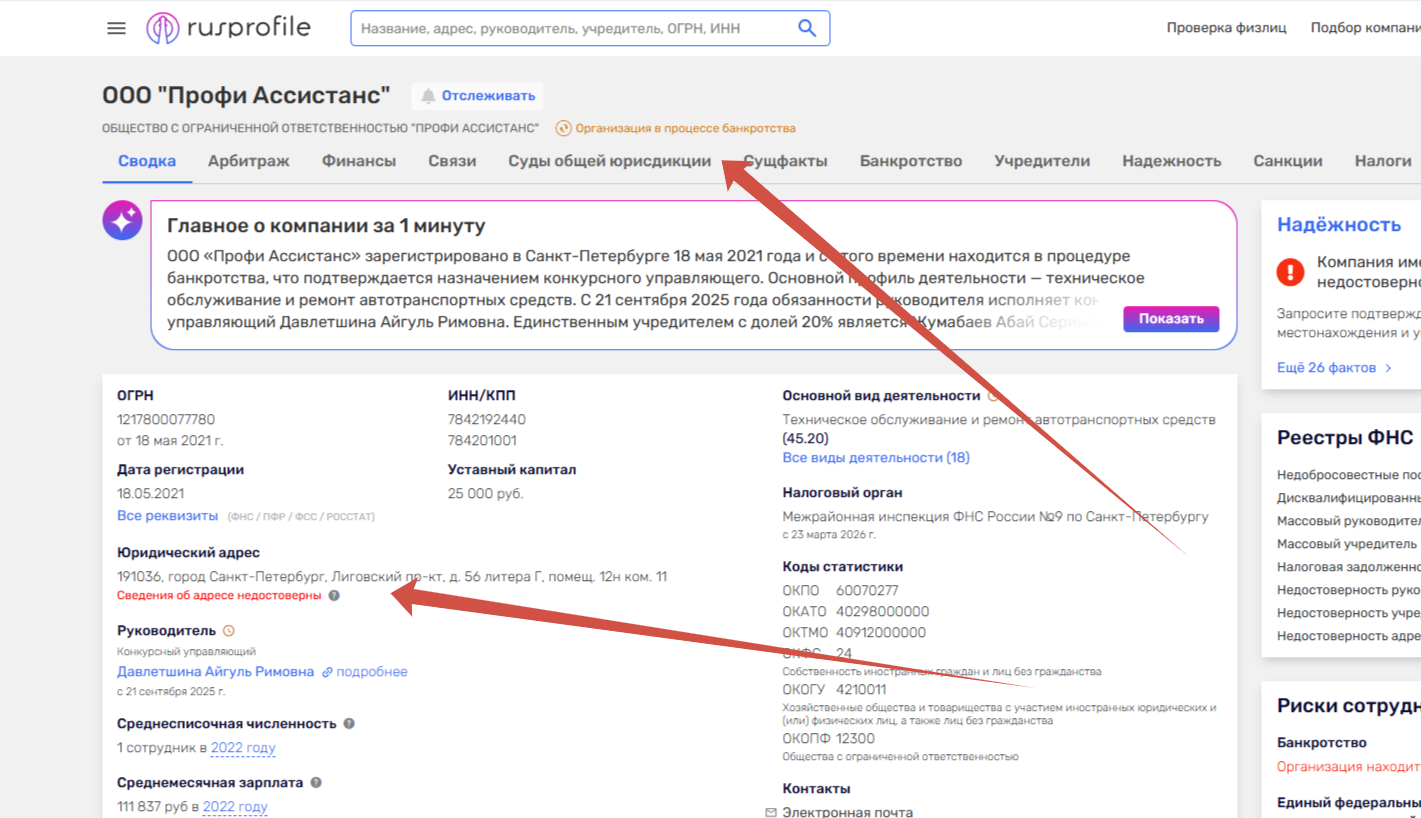Click the clock icon next to Руководитель
This screenshot has height=818, width=1421.
[x=229, y=631]
